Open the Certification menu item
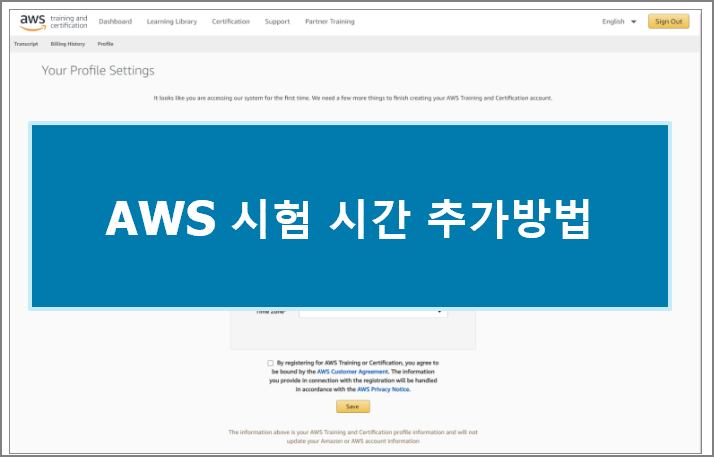Viewport: 714px width, 457px height. pos(231,21)
